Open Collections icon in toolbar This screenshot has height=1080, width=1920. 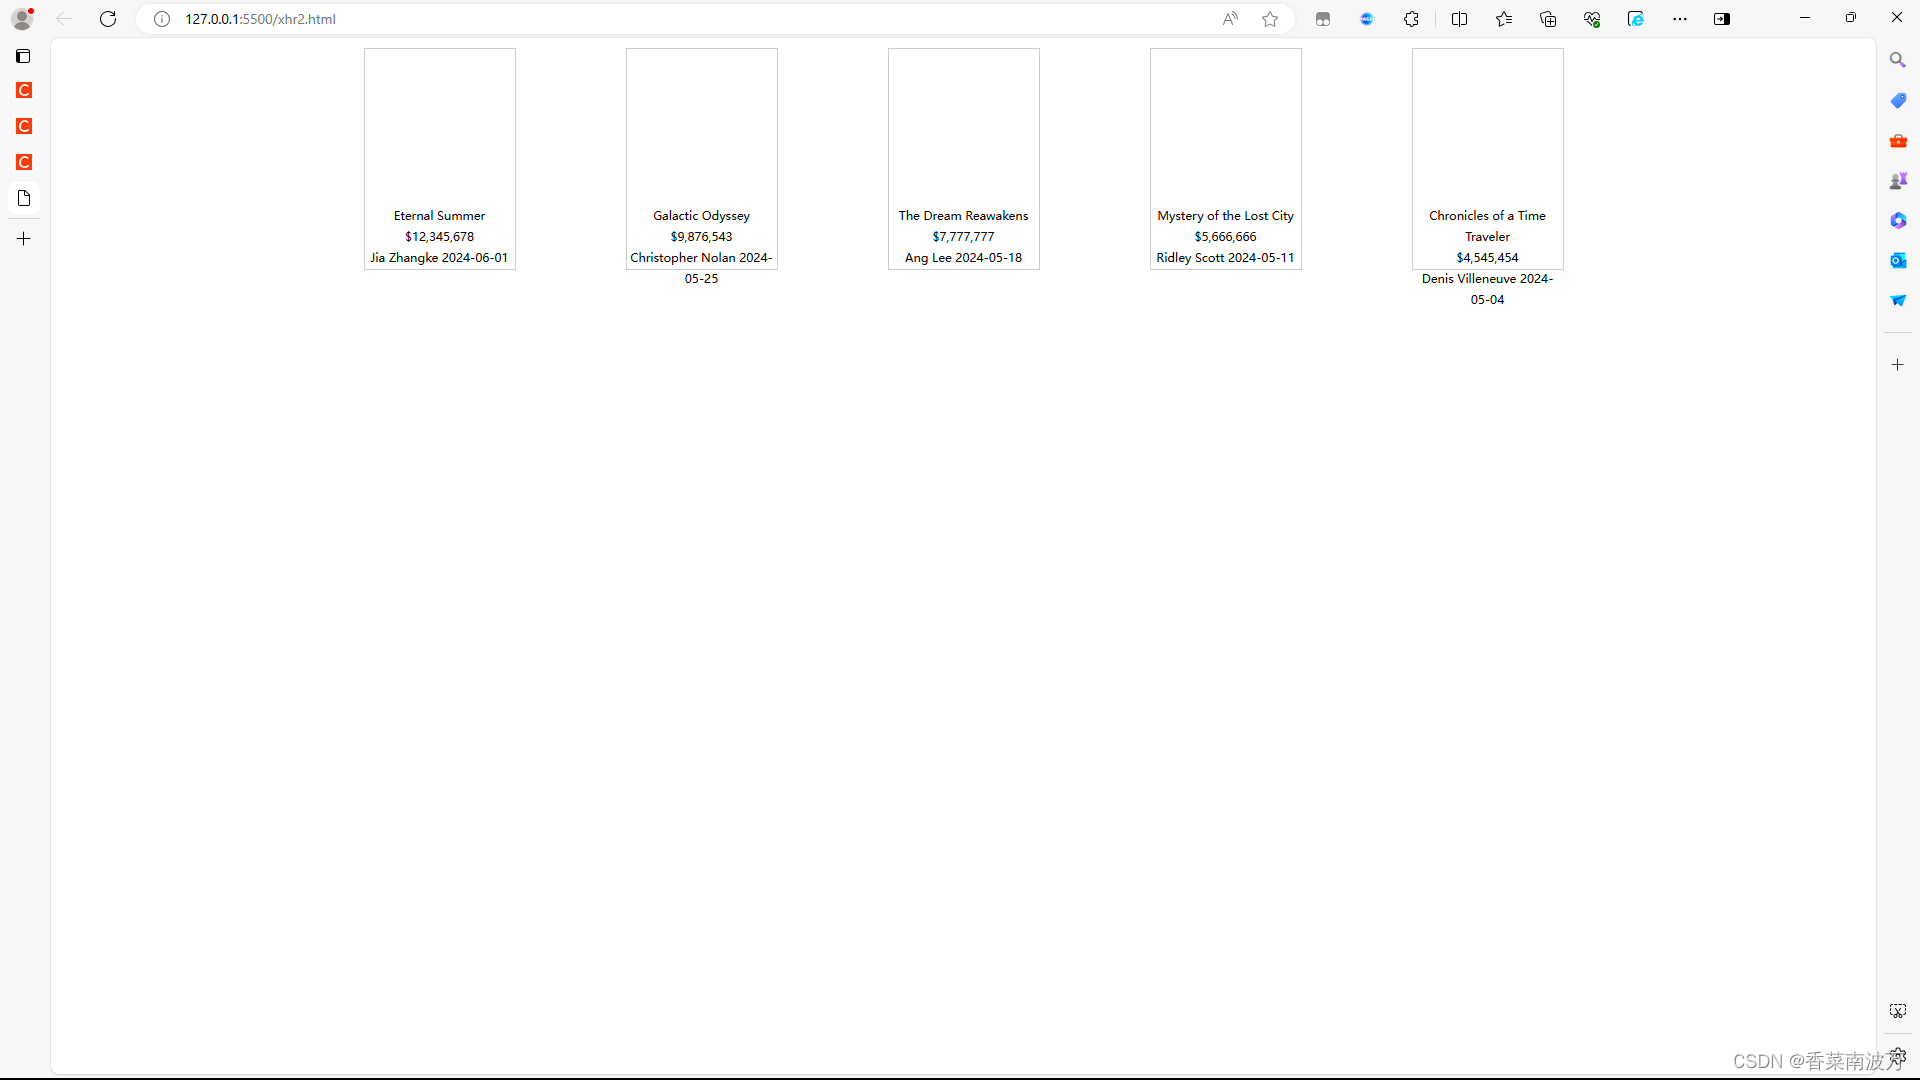1548,19
